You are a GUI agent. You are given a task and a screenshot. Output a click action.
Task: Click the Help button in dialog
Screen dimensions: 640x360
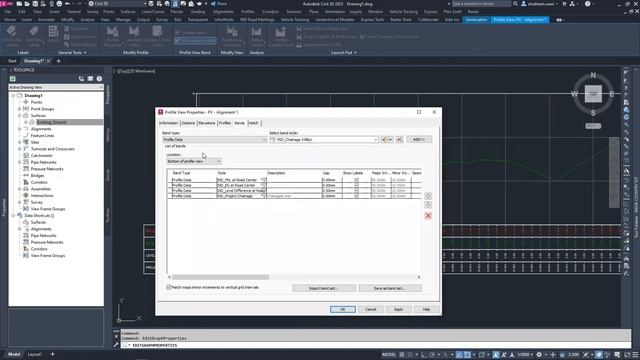(x=426, y=309)
